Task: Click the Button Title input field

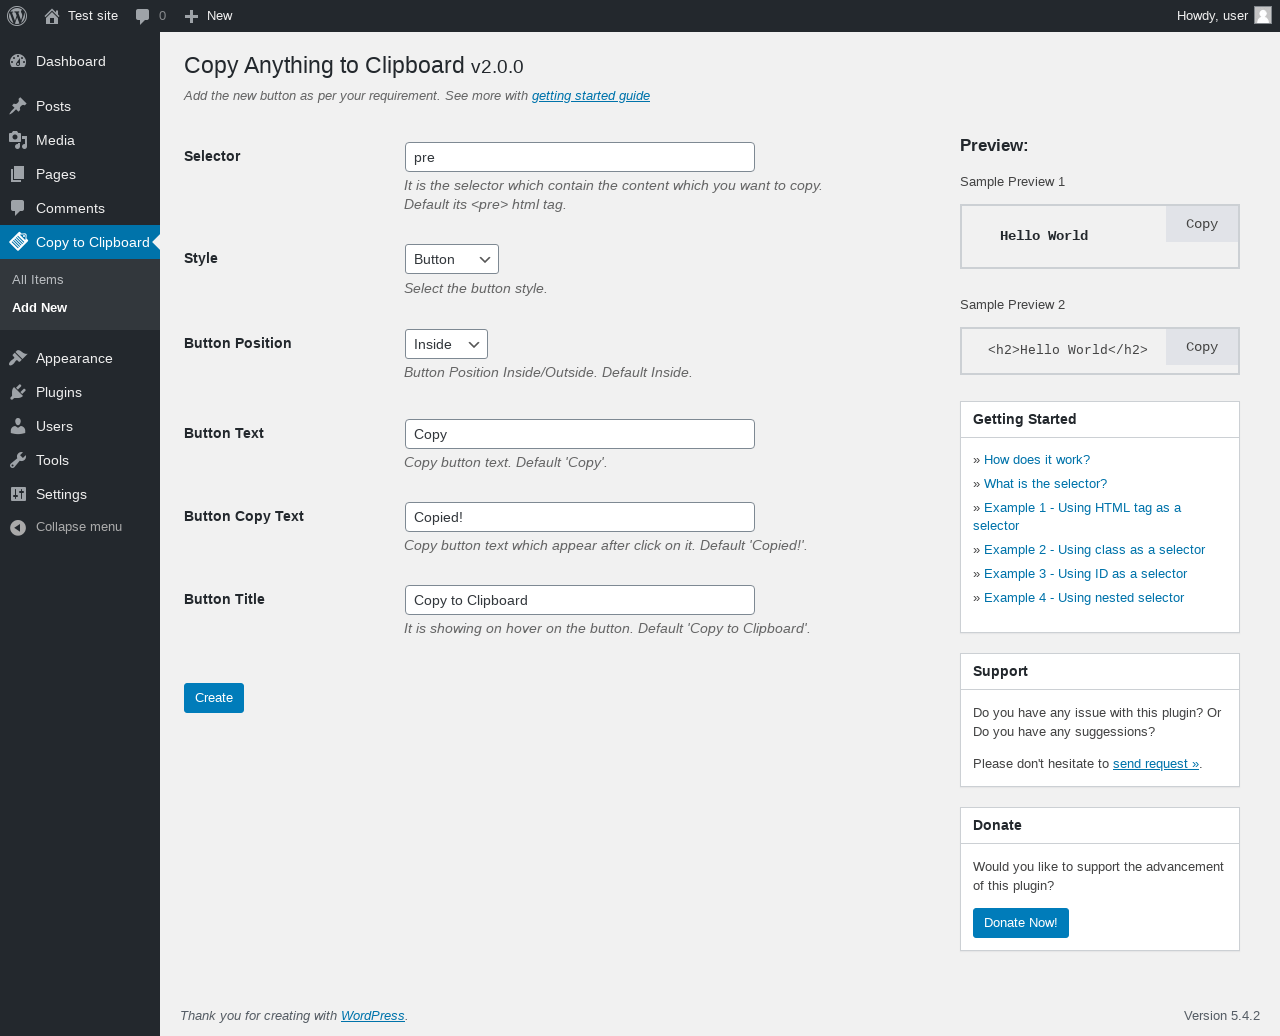Action: 580,600
